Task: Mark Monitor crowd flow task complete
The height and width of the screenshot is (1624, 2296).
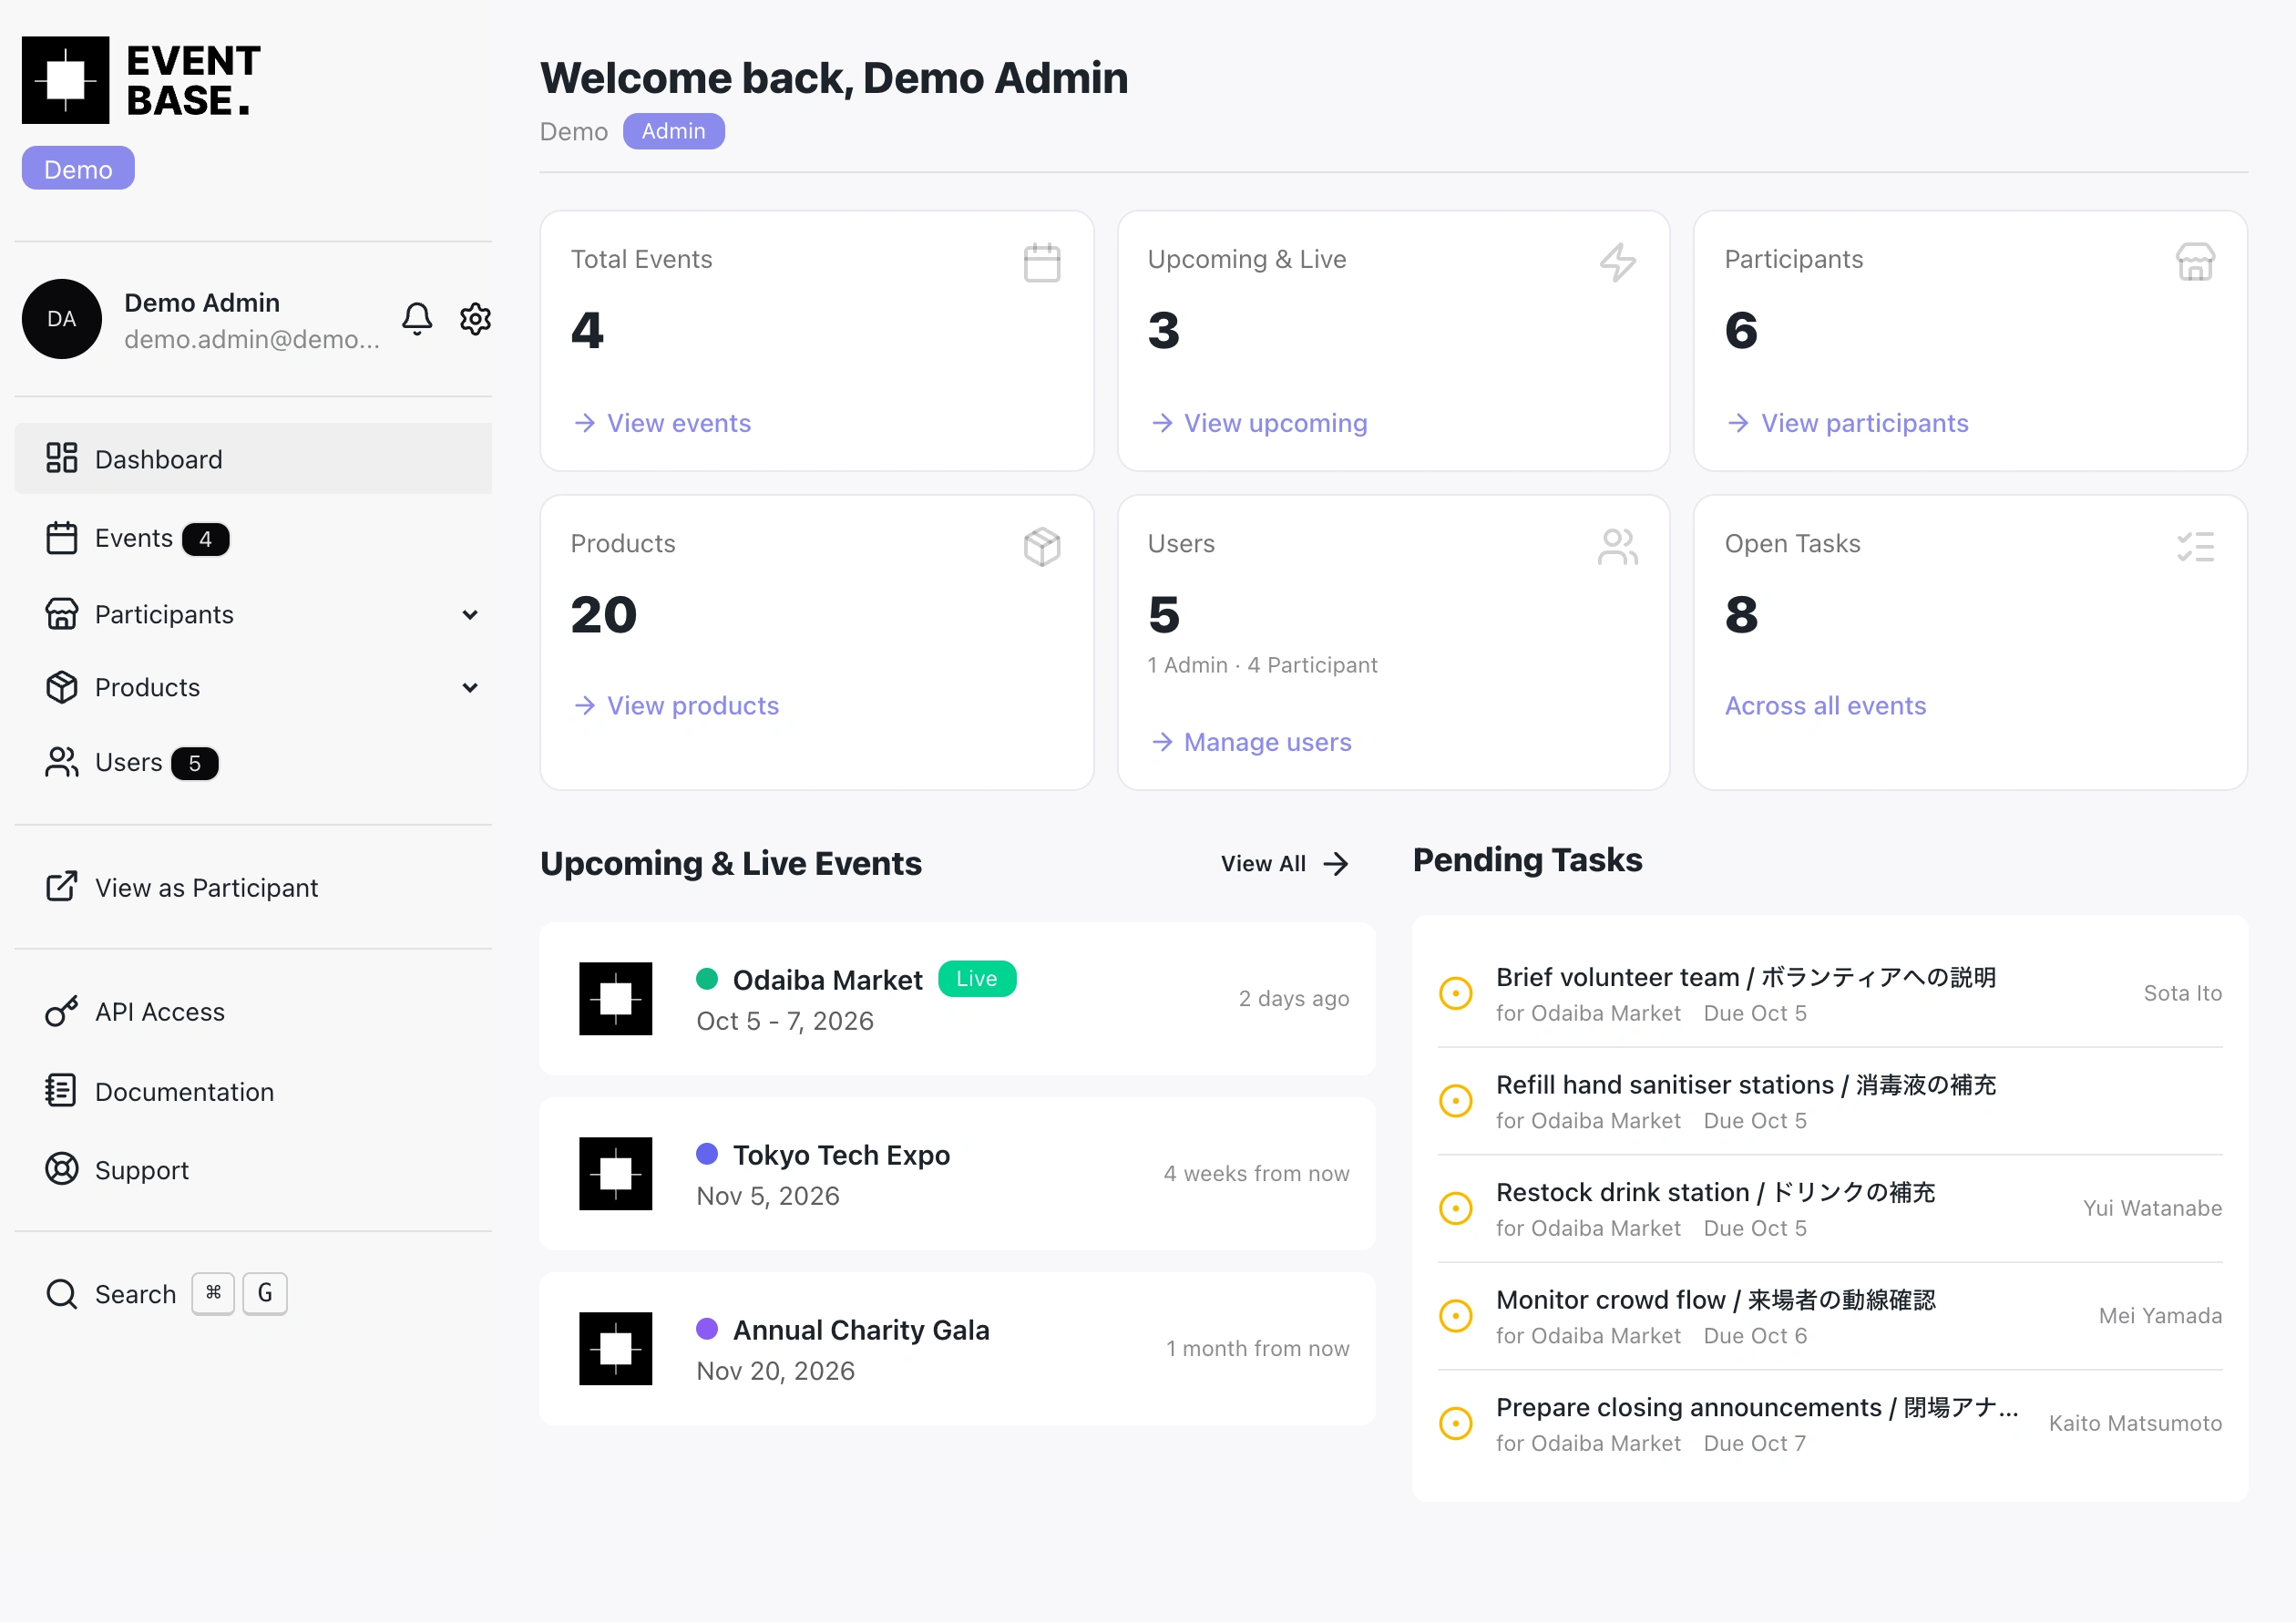Action: [1456, 1316]
